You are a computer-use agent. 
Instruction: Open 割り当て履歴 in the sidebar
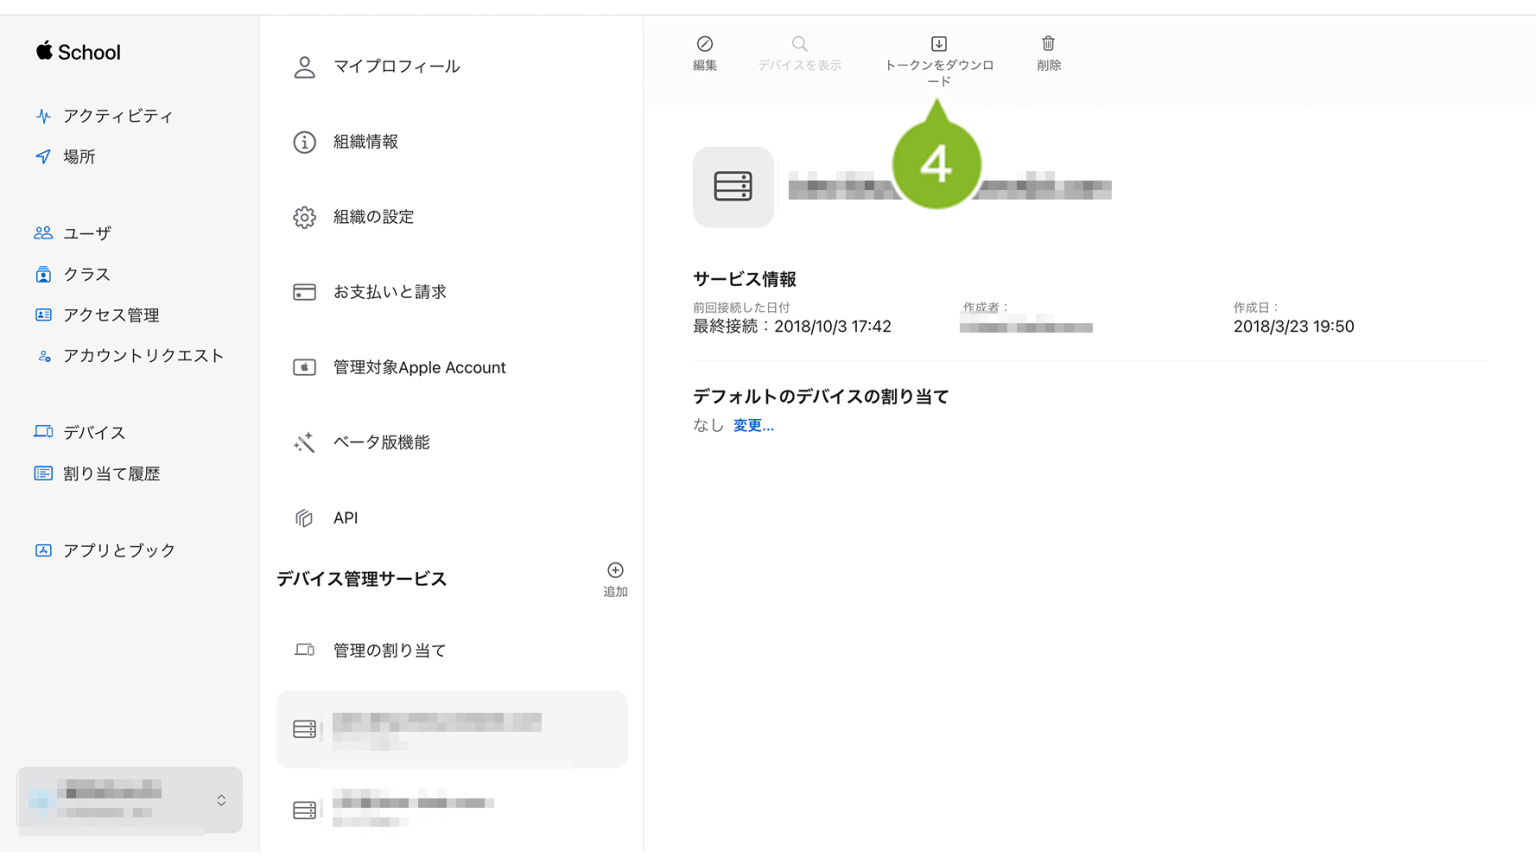point(111,474)
